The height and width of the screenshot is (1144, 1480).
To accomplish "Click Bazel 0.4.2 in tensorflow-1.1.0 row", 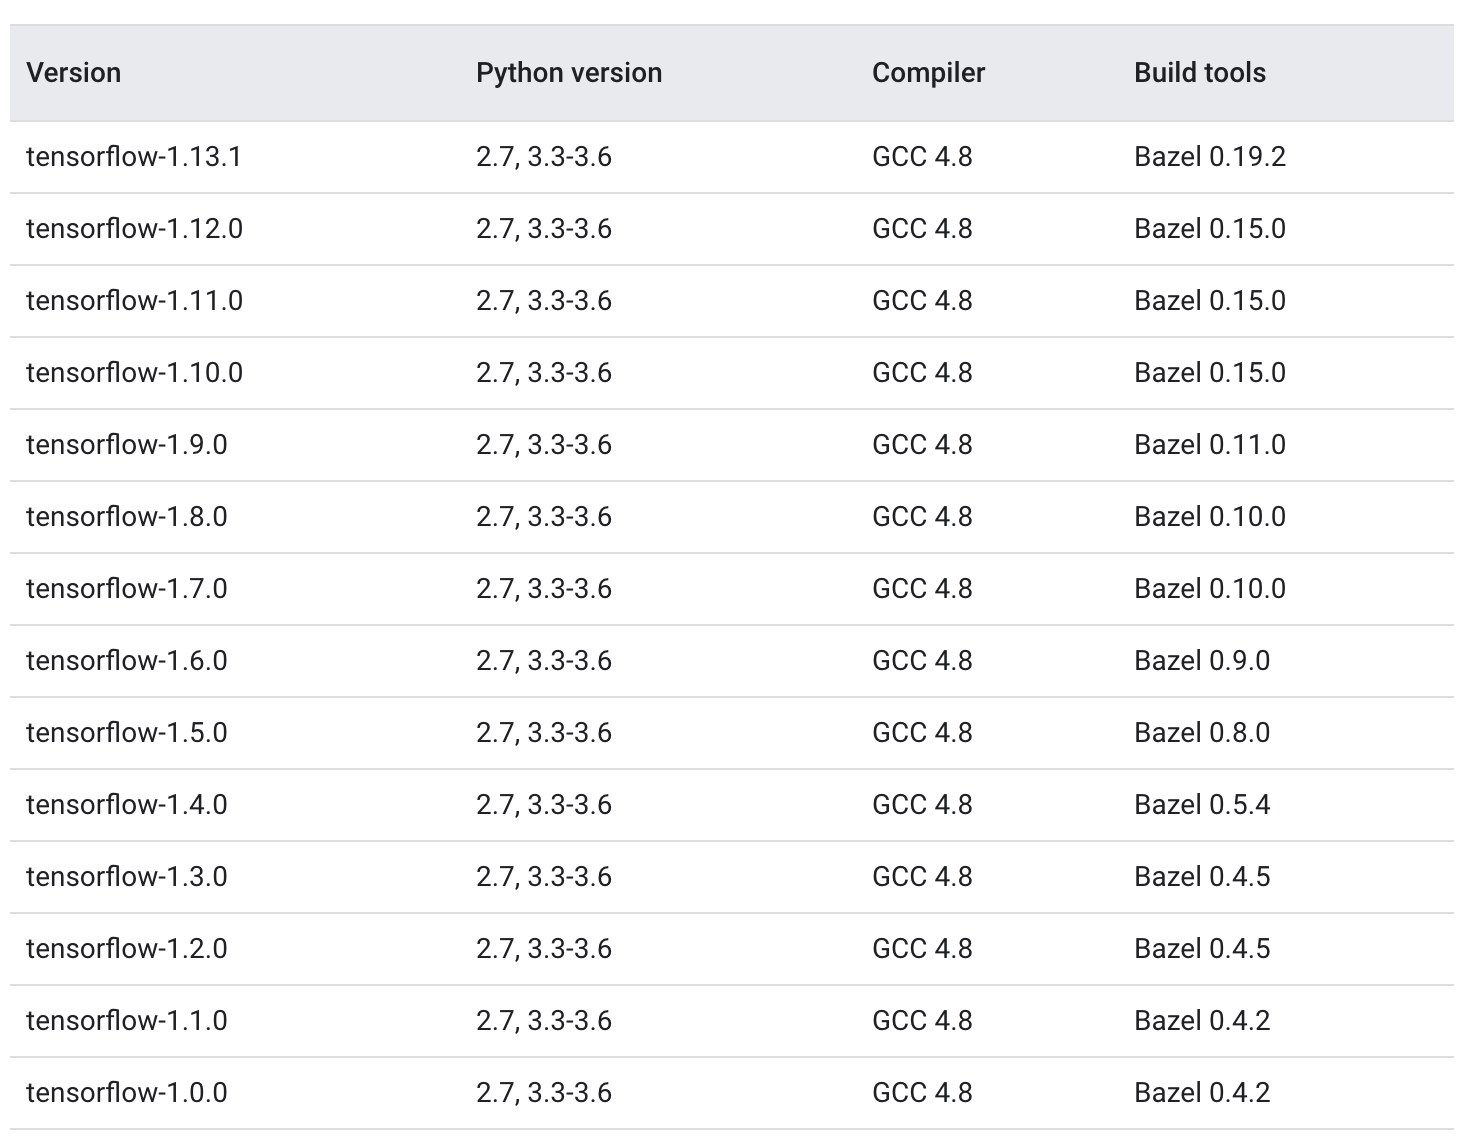I will 1202,1021.
